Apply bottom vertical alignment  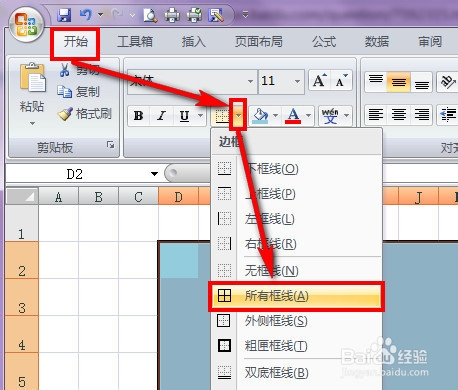tap(421, 81)
